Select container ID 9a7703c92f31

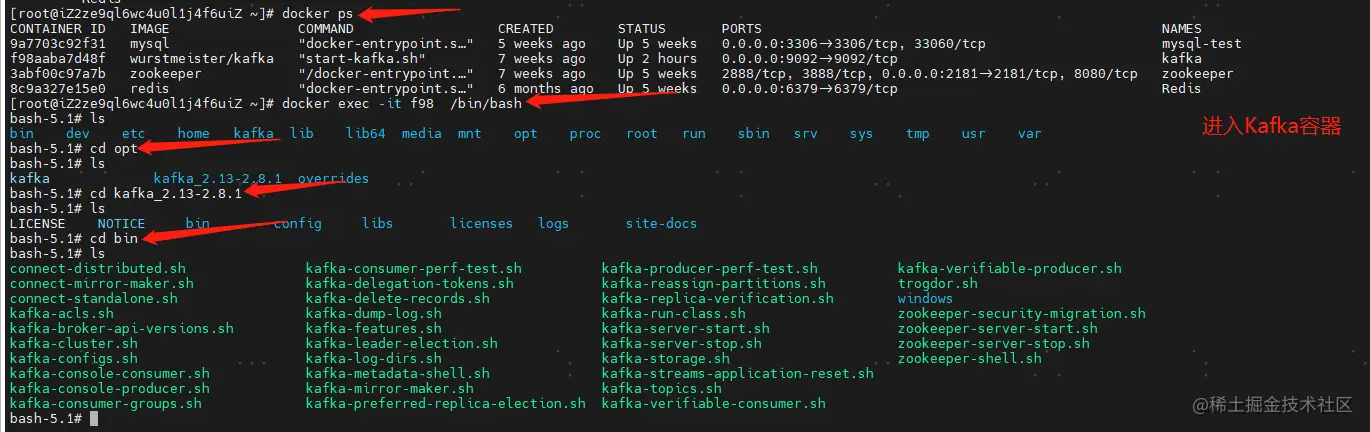pyautogui.click(x=57, y=43)
